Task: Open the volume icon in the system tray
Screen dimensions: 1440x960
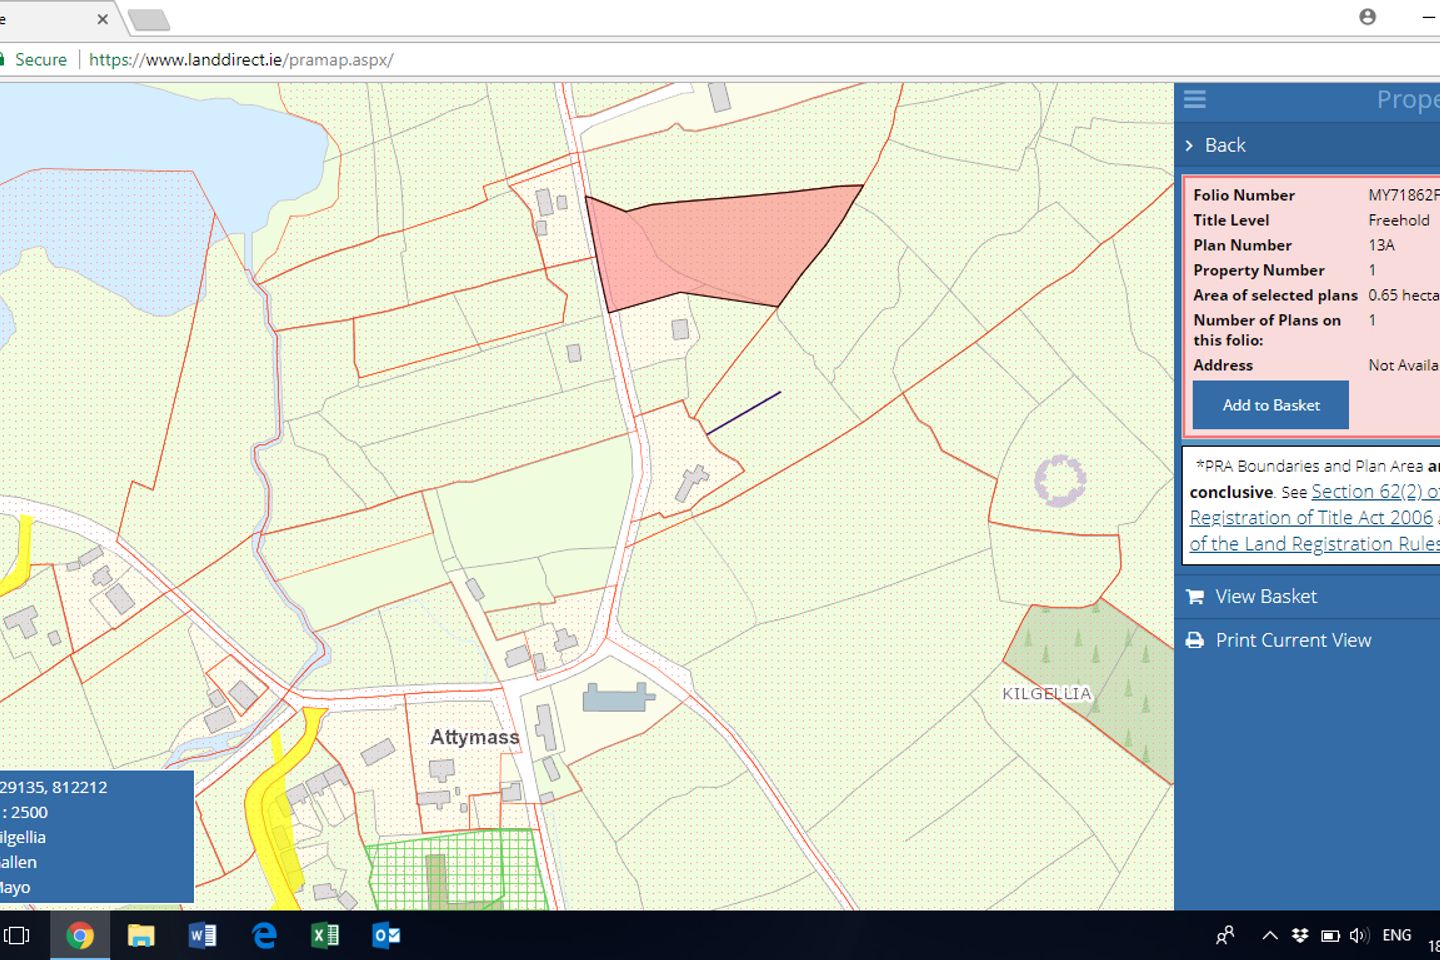Action: click(1358, 935)
